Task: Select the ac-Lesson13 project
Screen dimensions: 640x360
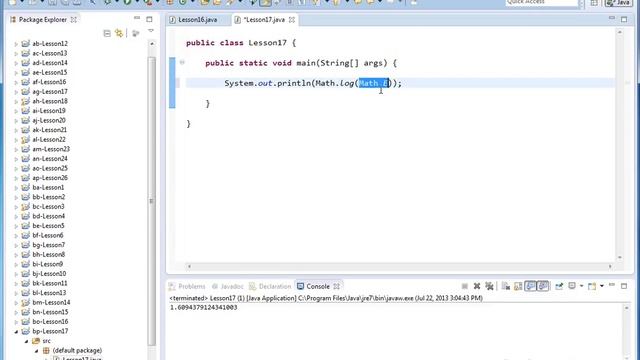Action: 50,53
